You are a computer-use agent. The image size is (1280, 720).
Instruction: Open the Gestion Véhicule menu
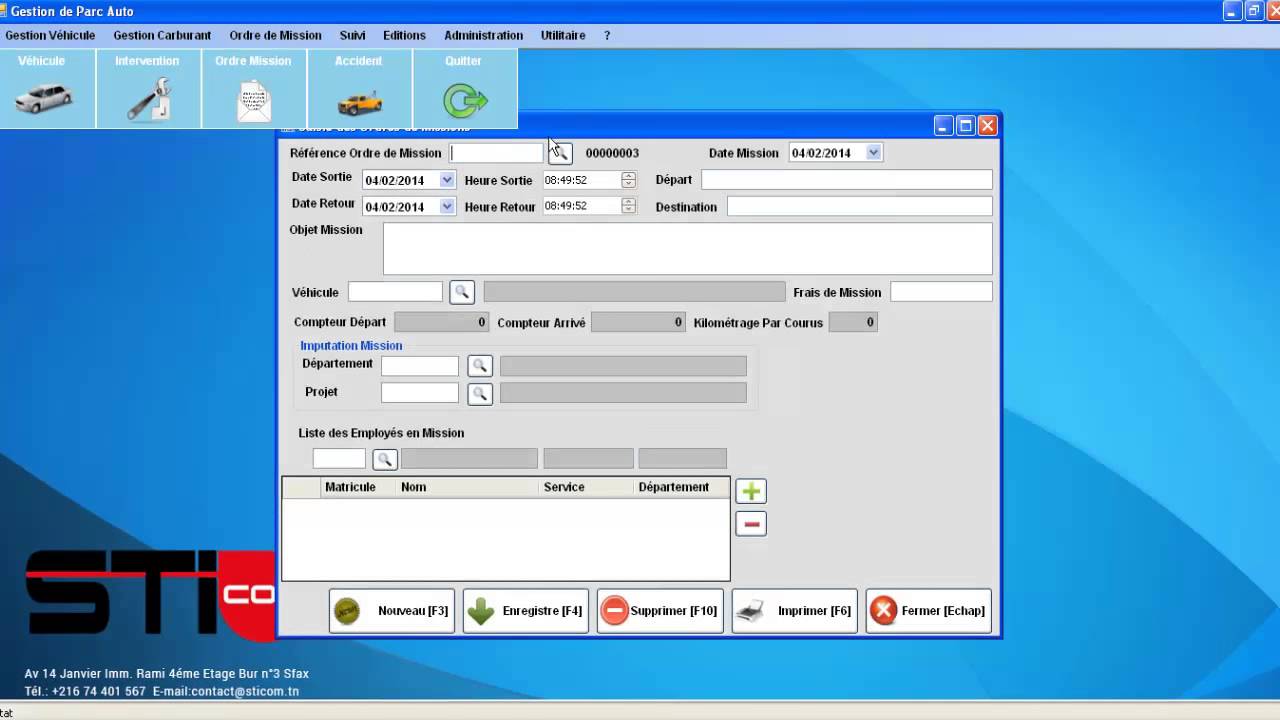click(50, 35)
